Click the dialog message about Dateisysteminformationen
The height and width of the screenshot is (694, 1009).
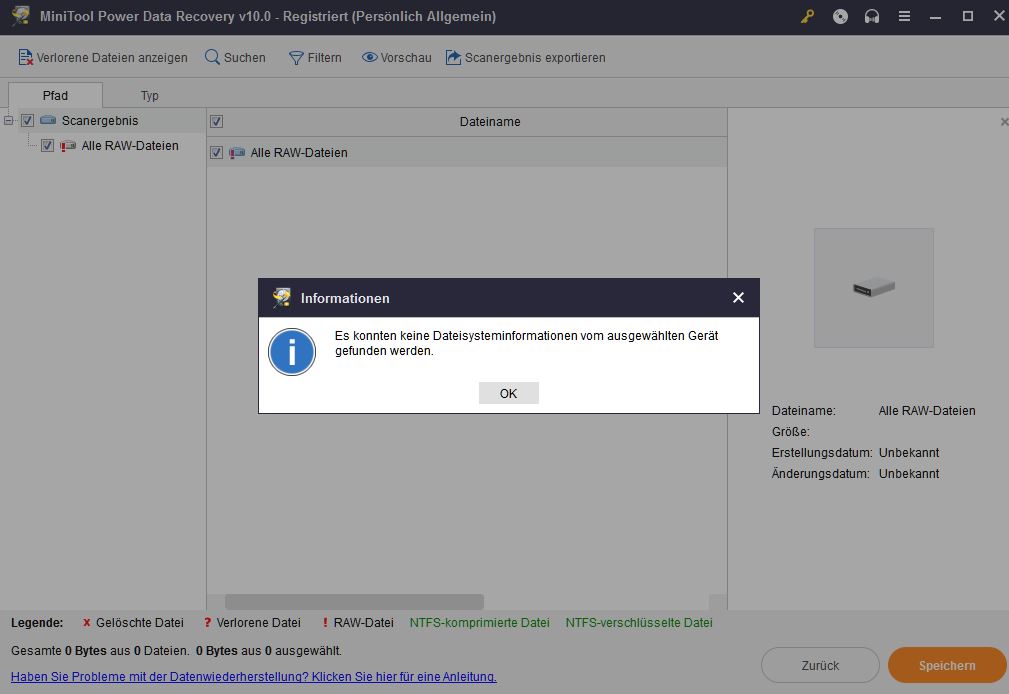click(x=526, y=343)
